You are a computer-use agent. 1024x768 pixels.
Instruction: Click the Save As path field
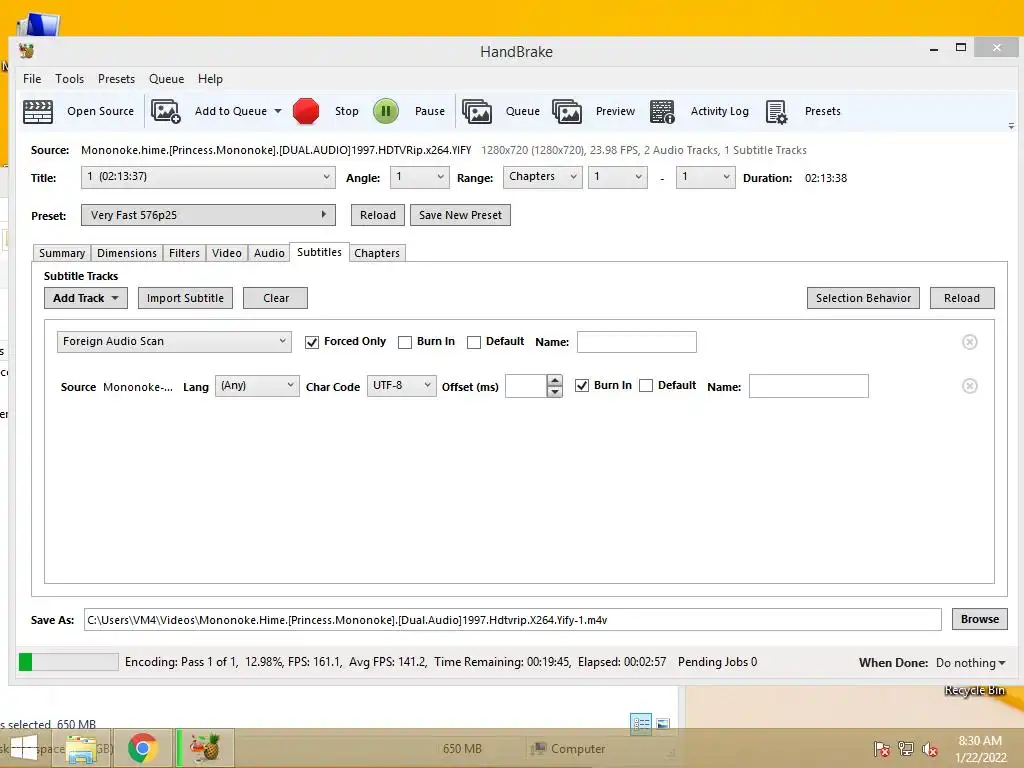[513, 620]
